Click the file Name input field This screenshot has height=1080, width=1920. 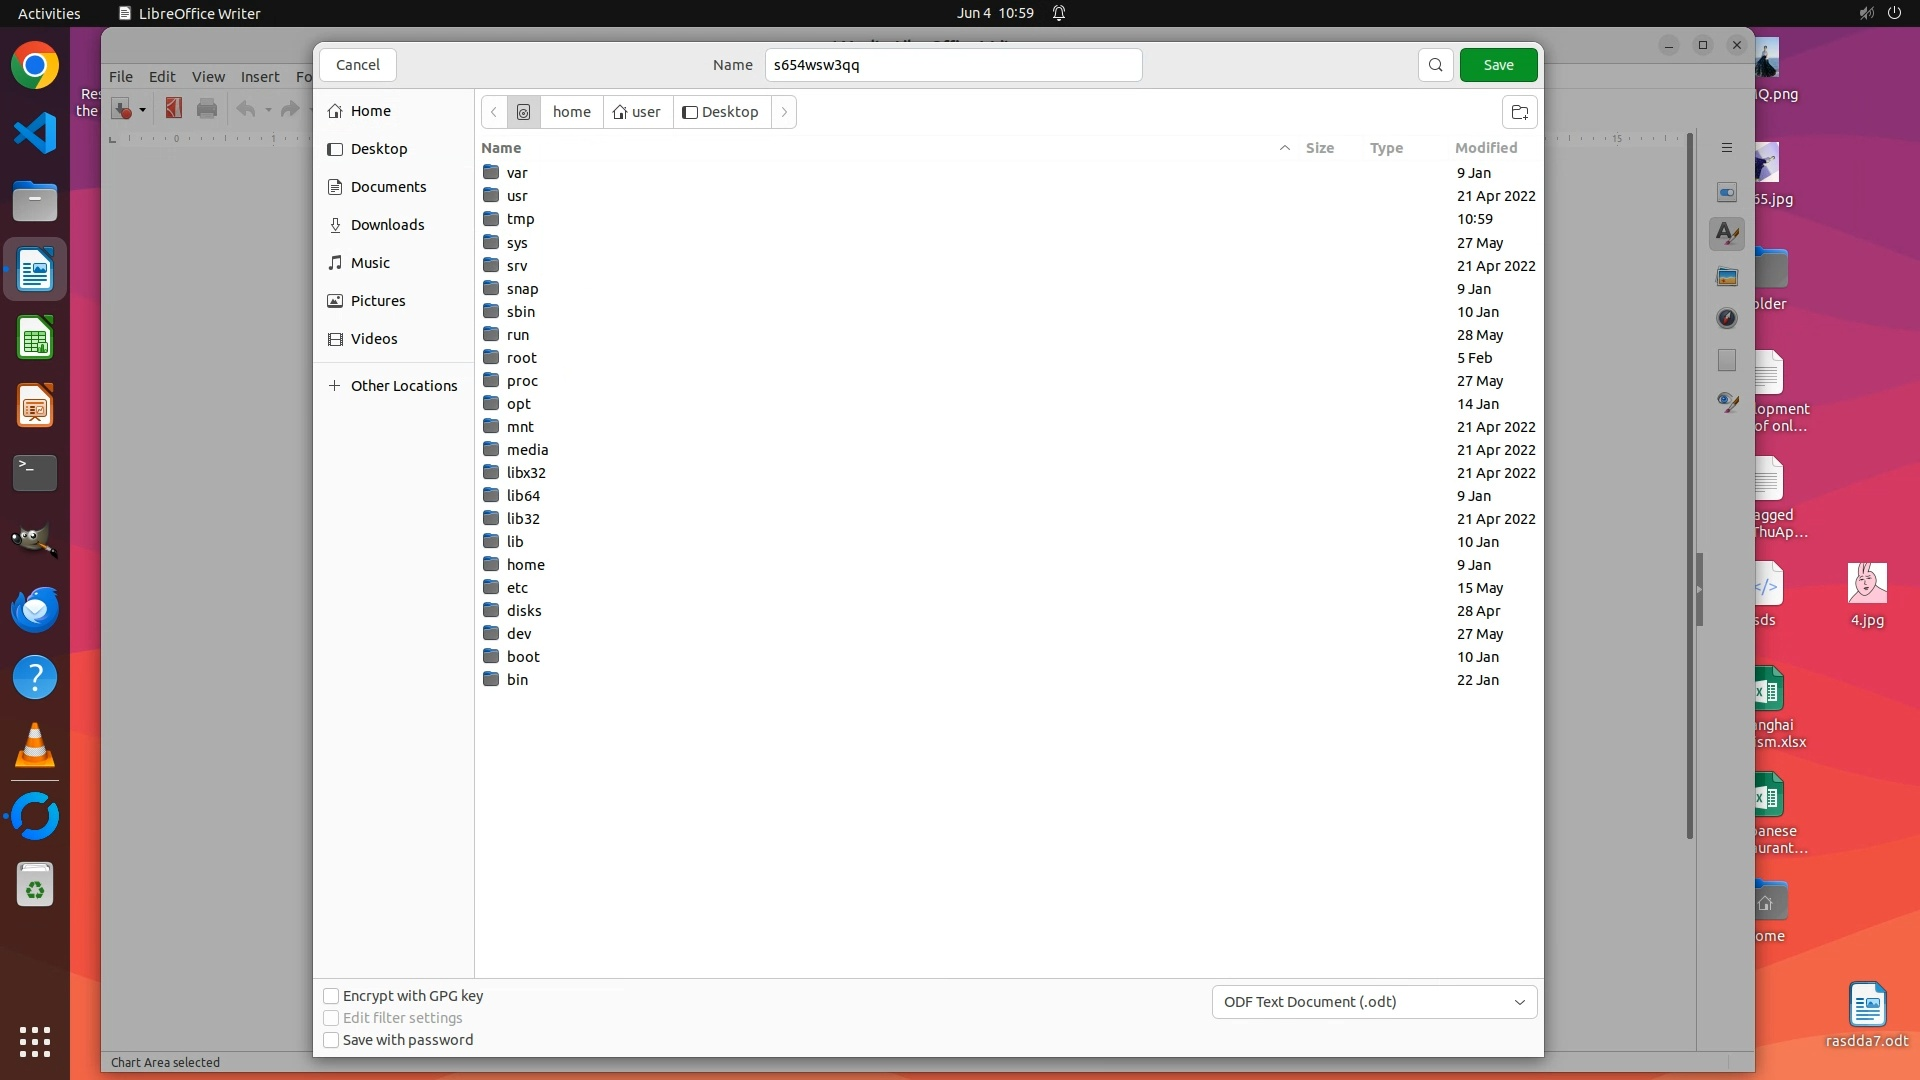click(x=952, y=65)
